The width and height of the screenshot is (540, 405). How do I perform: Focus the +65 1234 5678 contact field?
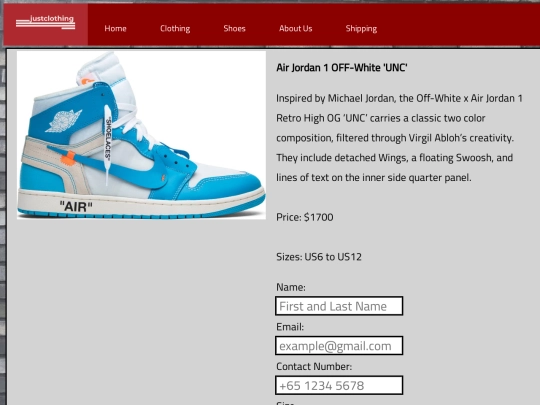(x=339, y=385)
